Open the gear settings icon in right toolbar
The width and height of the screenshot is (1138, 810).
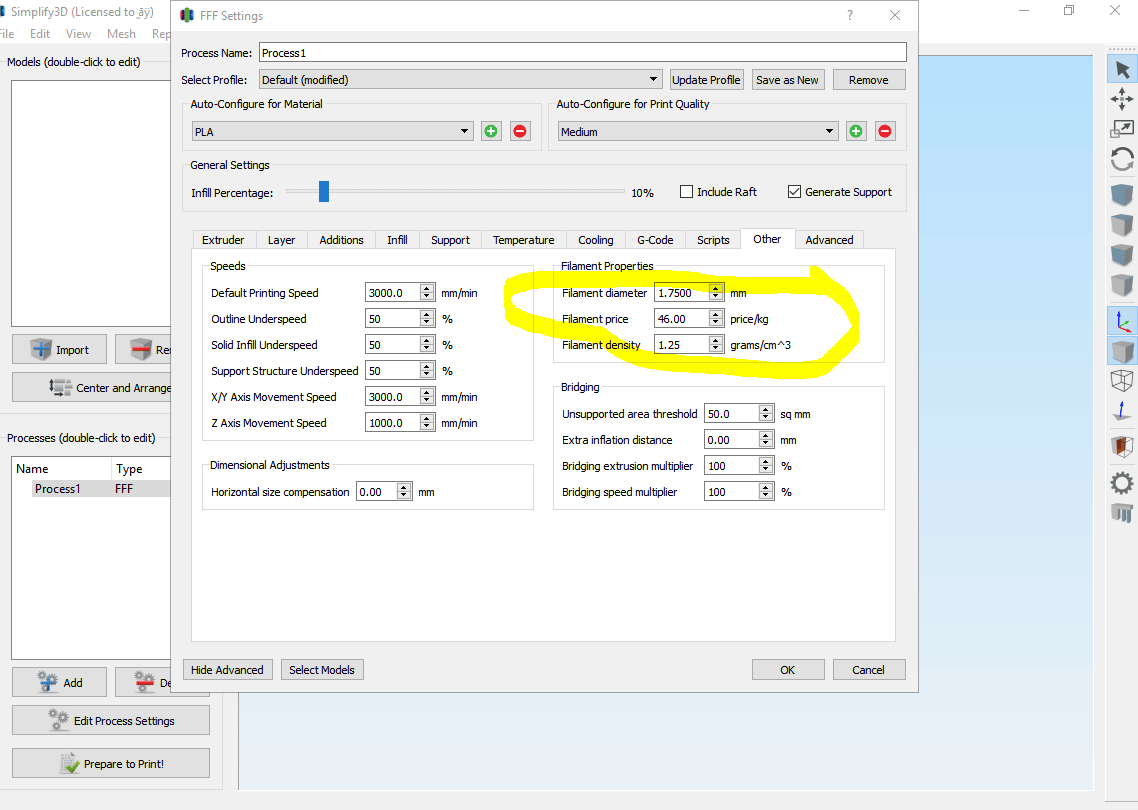pyautogui.click(x=1122, y=483)
